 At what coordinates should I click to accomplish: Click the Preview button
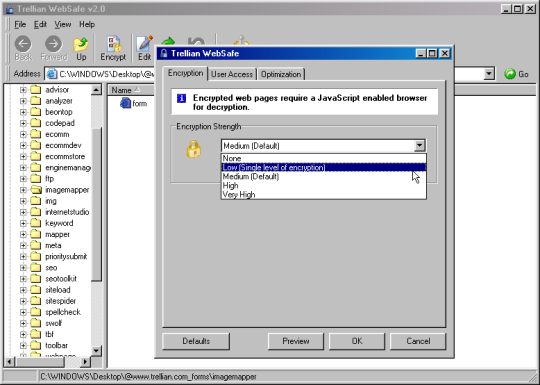[x=295, y=341]
